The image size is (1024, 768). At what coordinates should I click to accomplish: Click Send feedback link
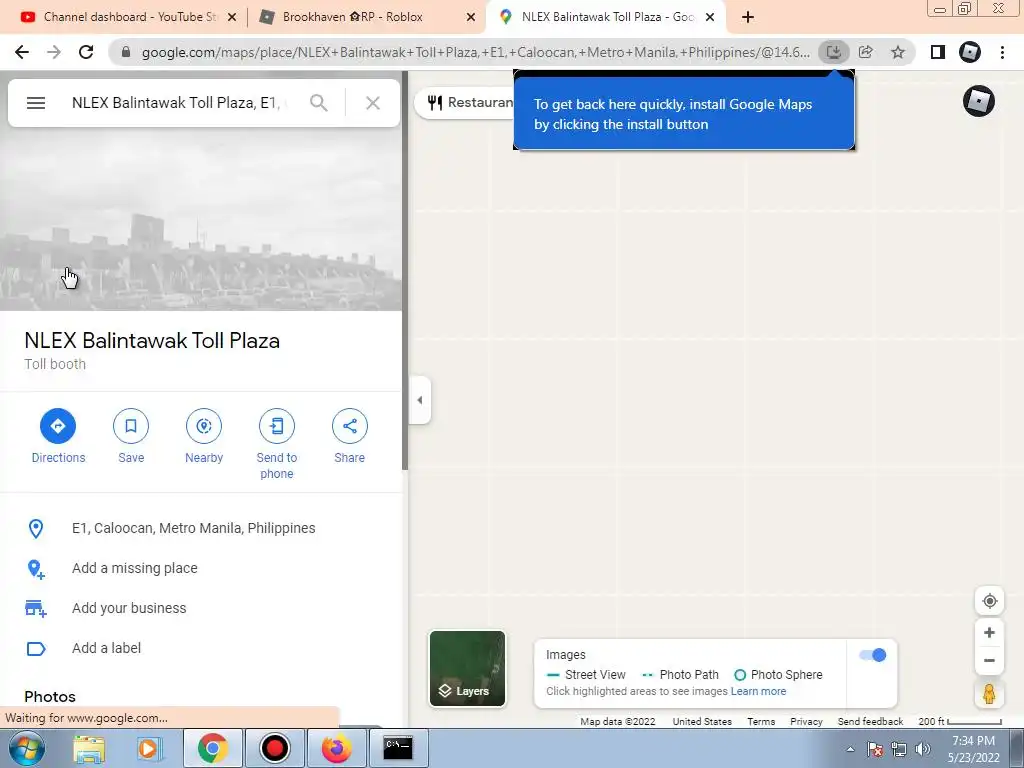pos(871,722)
